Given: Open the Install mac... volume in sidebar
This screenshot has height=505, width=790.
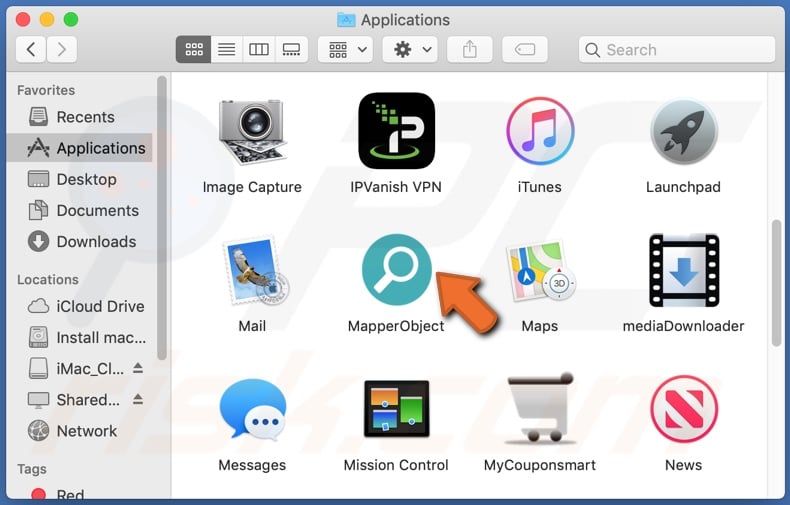Looking at the screenshot, I should pyautogui.click(x=81, y=337).
